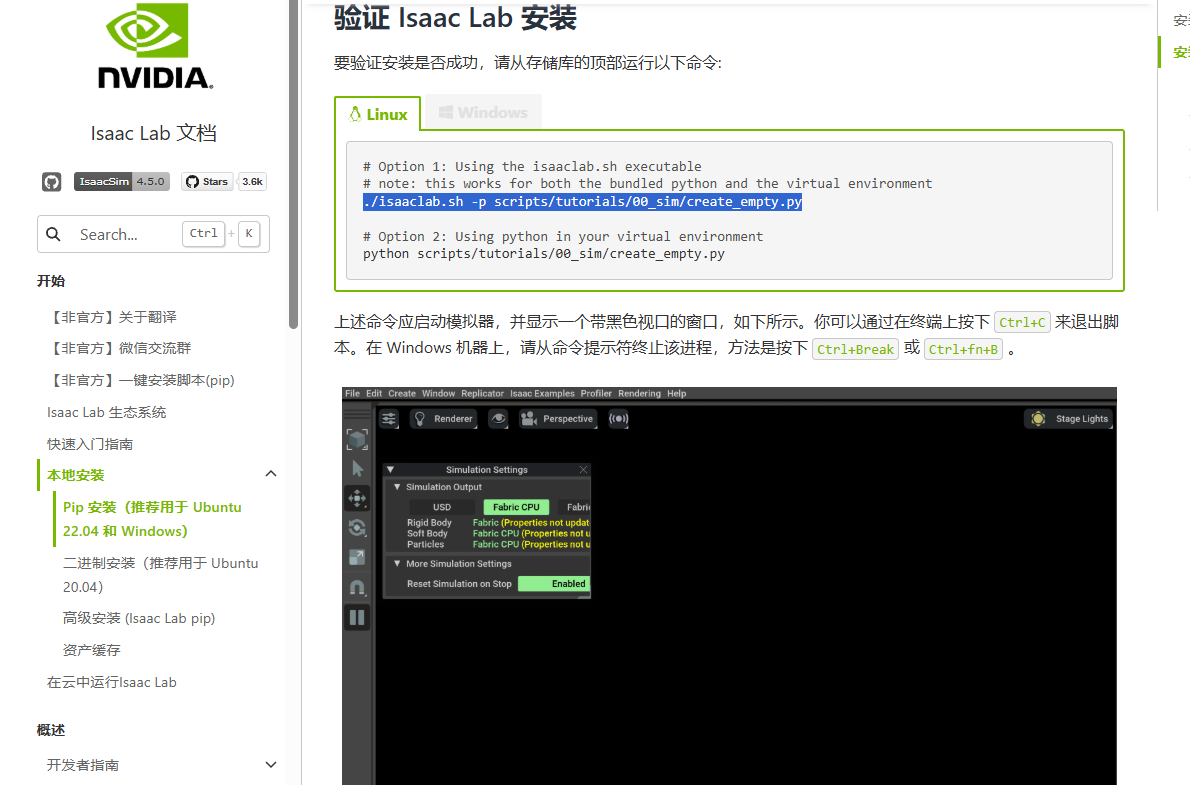Focus the Search field
This screenshot has width=1190, height=785.
pyautogui.click(x=153, y=234)
